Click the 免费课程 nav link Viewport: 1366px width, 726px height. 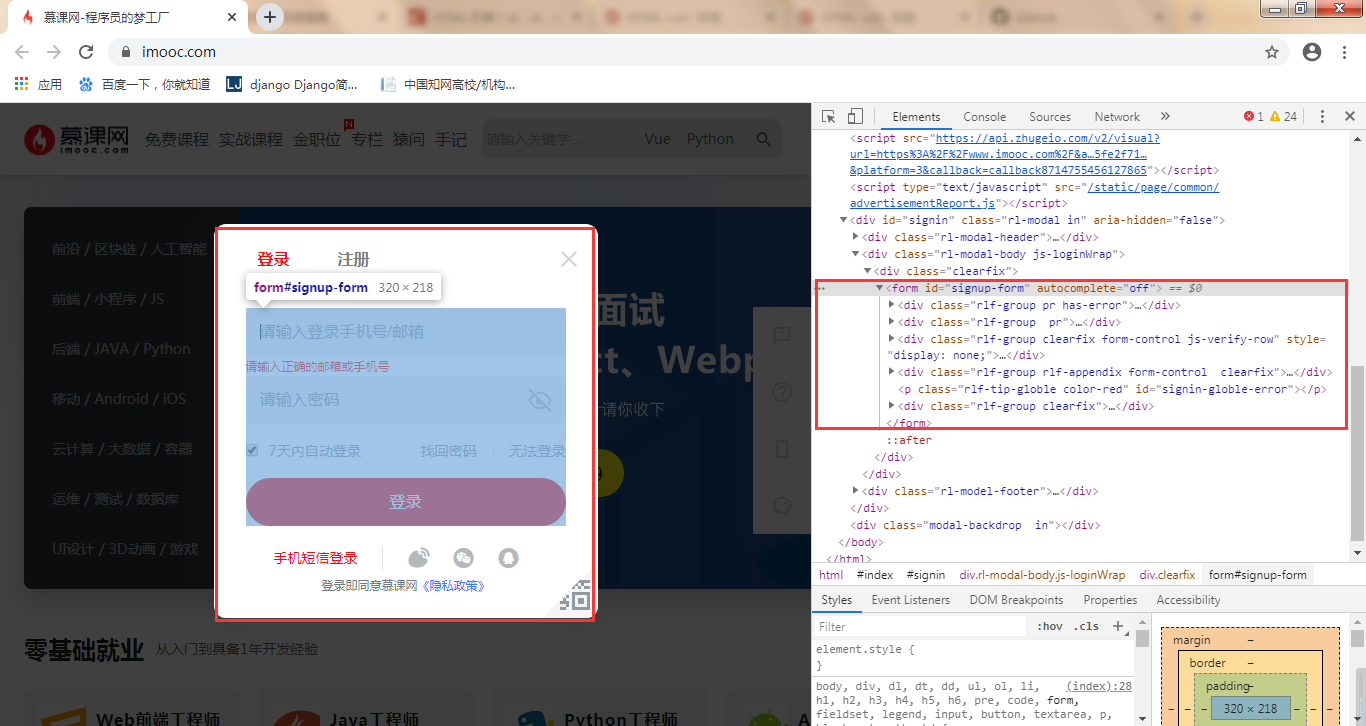tap(177, 139)
